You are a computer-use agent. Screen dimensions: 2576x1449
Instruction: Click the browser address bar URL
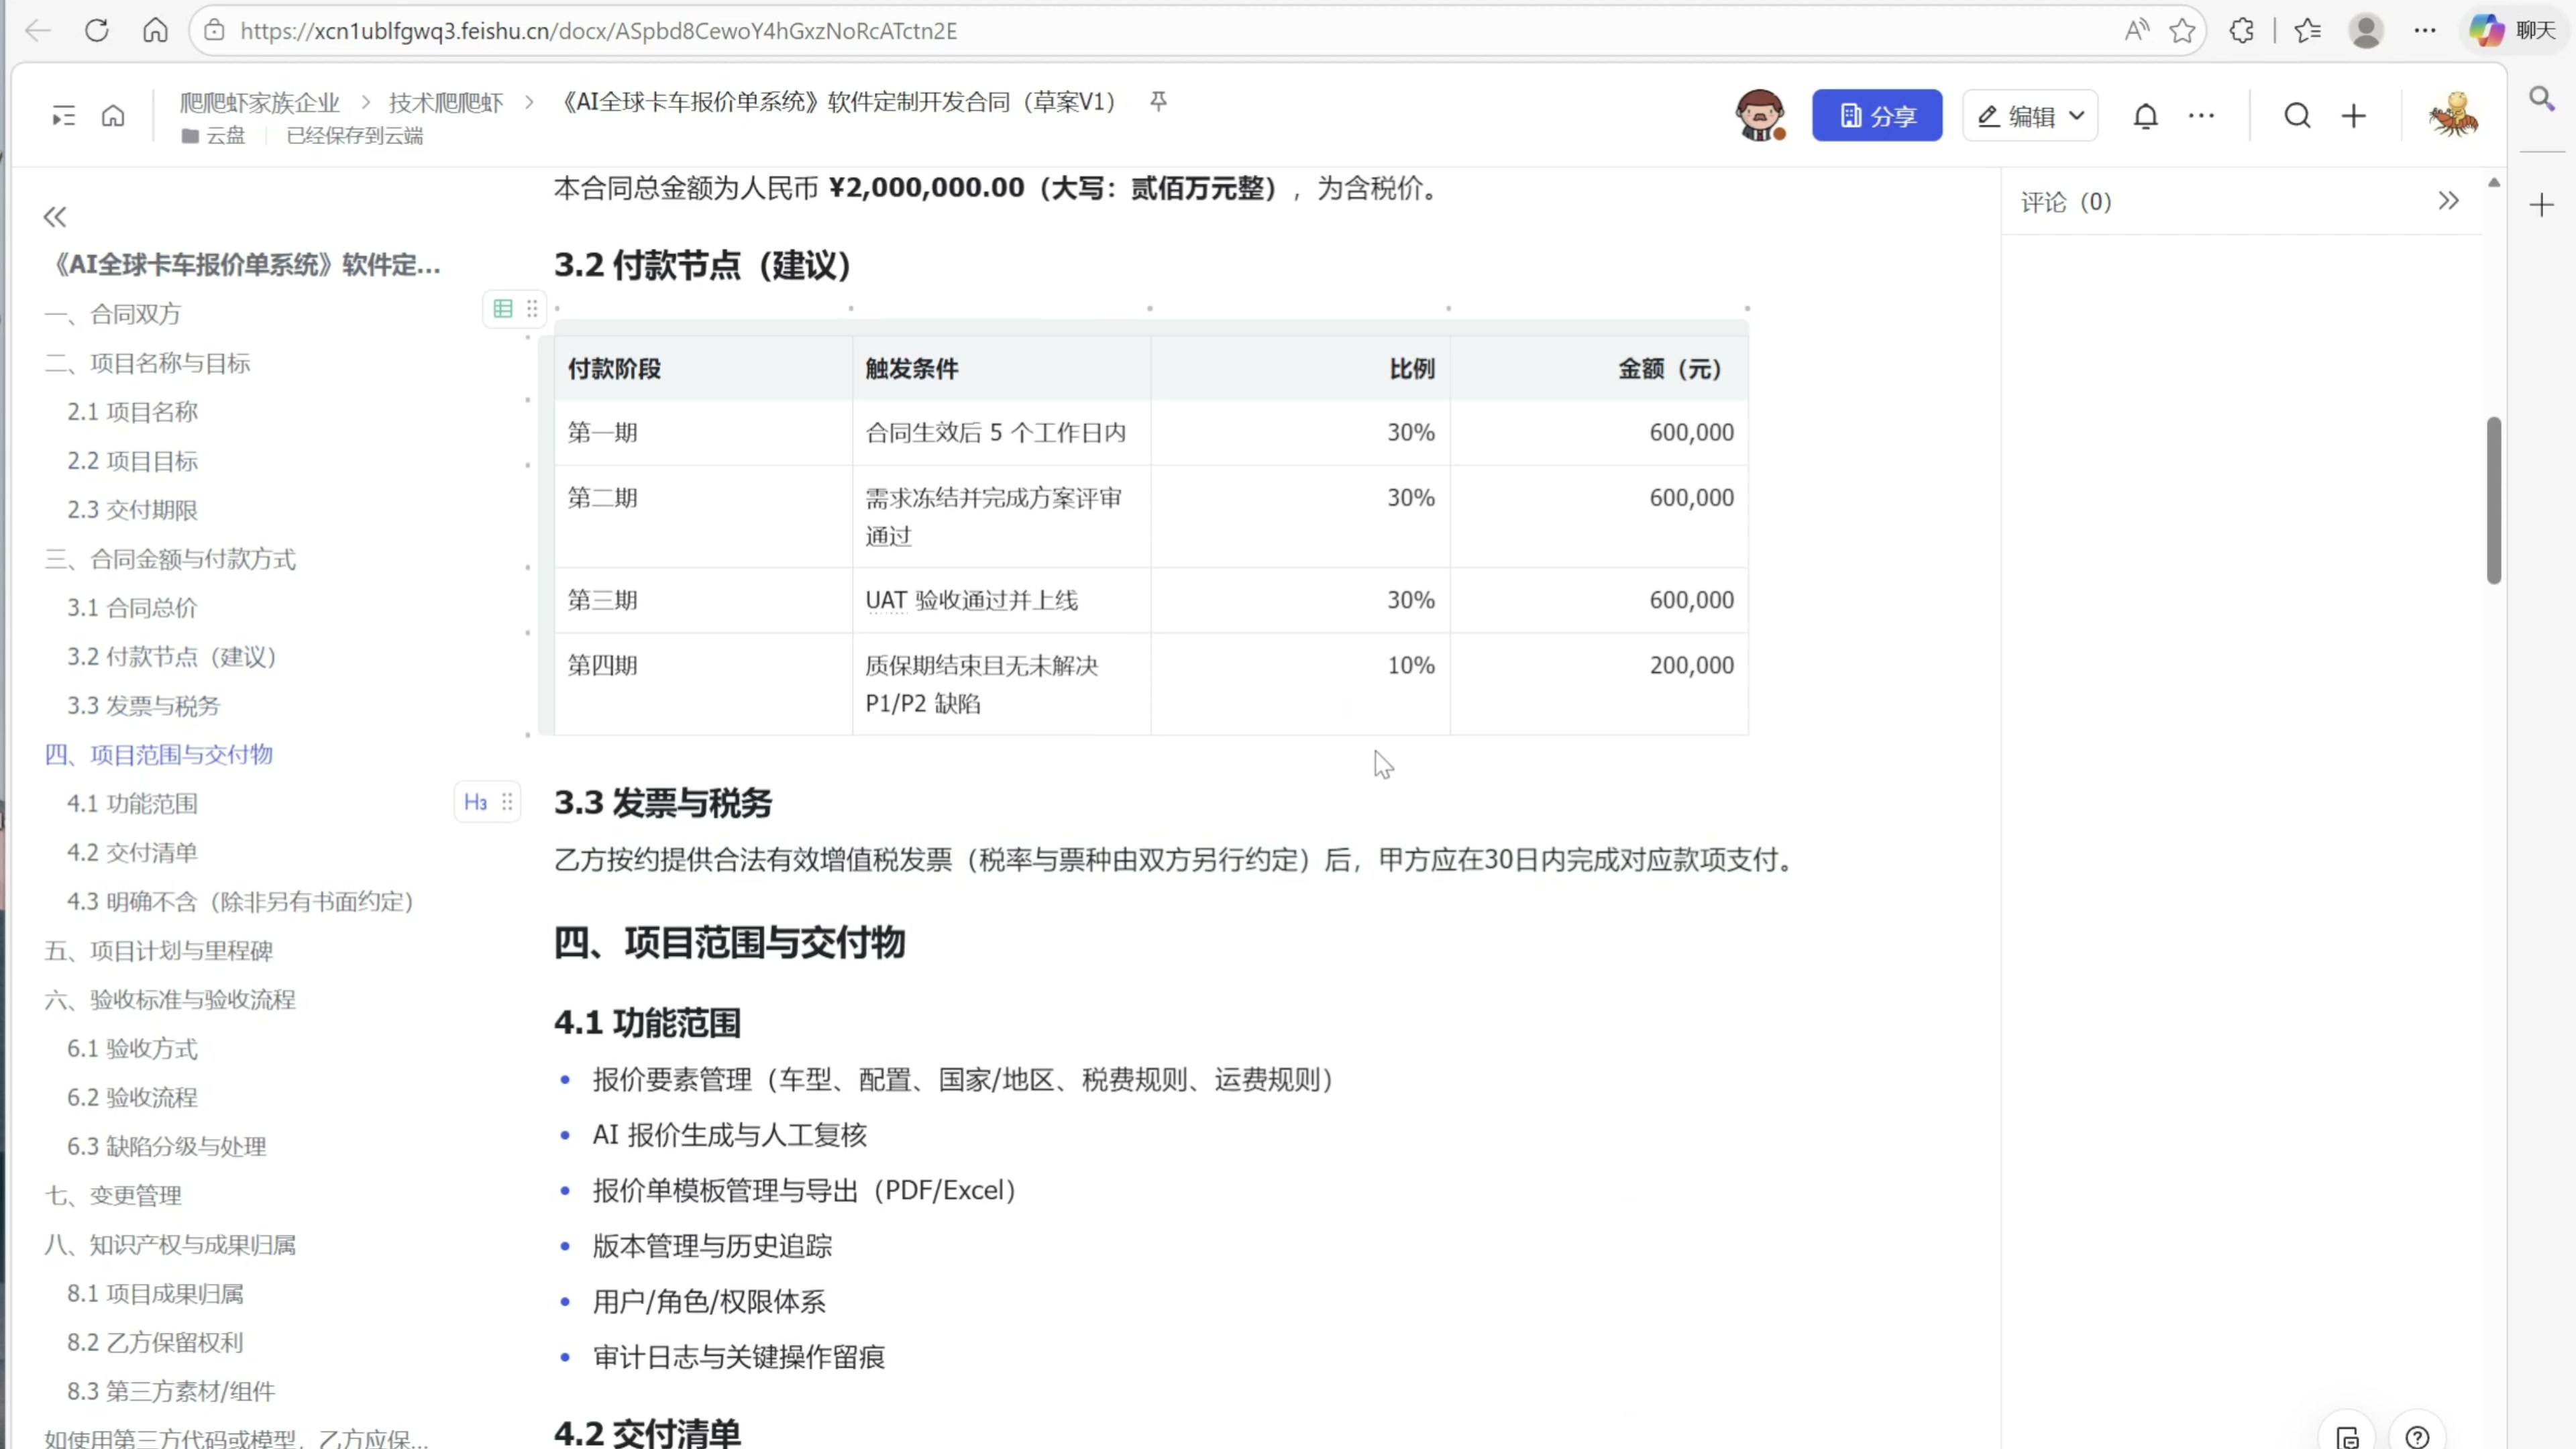pyautogui.click(x=598, y=31)
